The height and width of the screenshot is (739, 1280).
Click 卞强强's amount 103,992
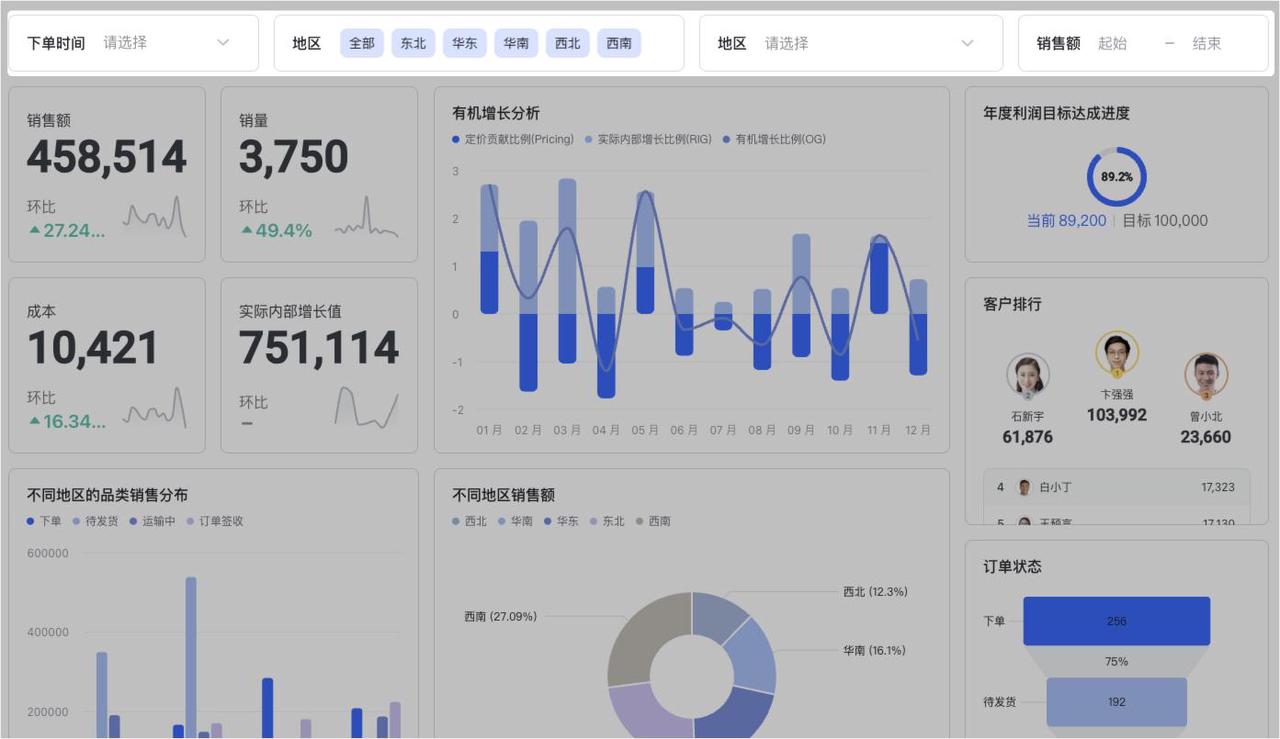pyautogui.click(x=1117, y=415)
